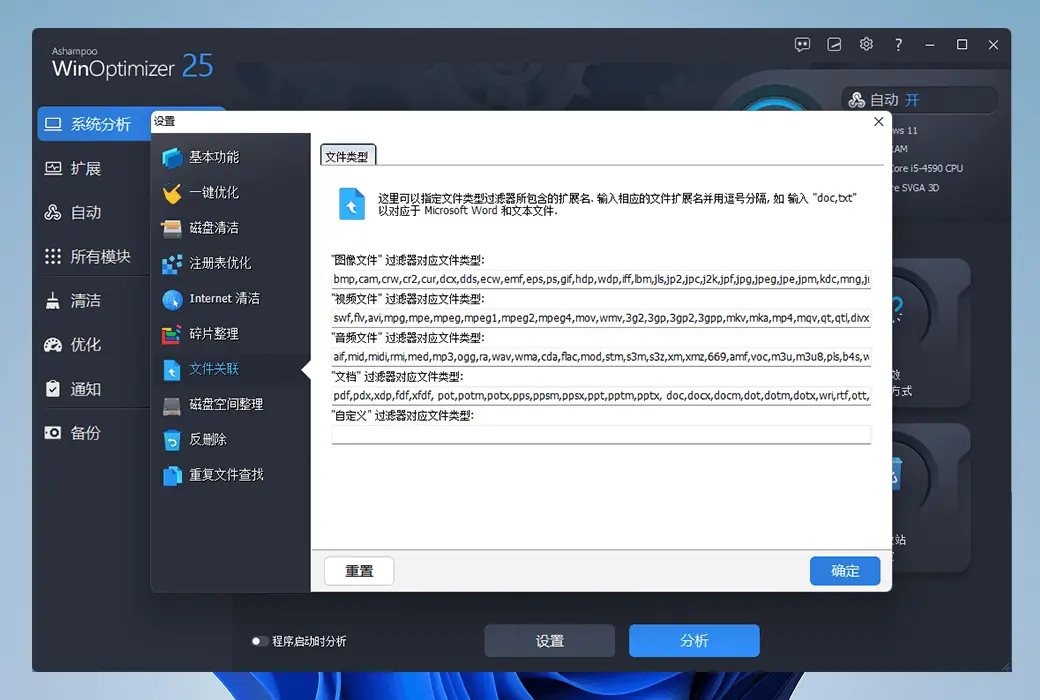The width and height of the screenshot is (1040, 700).
Task: Click the empty 自定义 filter field
Action: coord(601,434)
